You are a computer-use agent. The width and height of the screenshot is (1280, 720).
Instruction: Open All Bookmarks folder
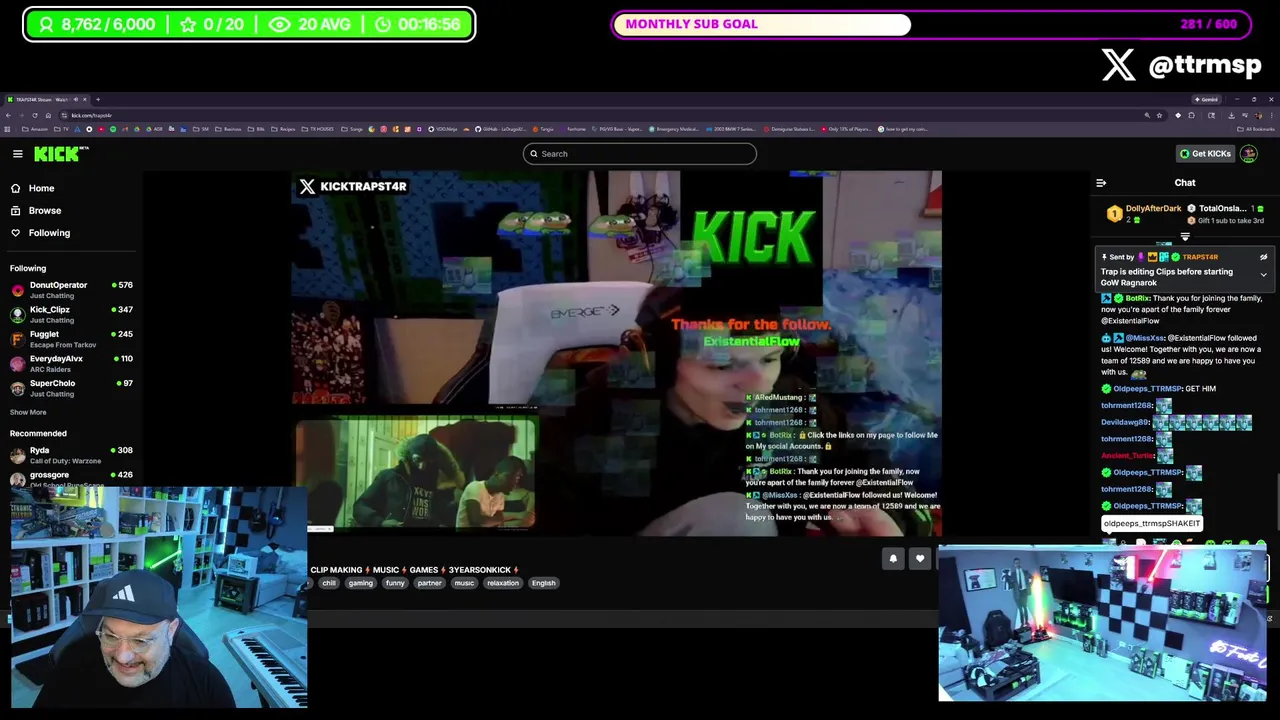1256,129
